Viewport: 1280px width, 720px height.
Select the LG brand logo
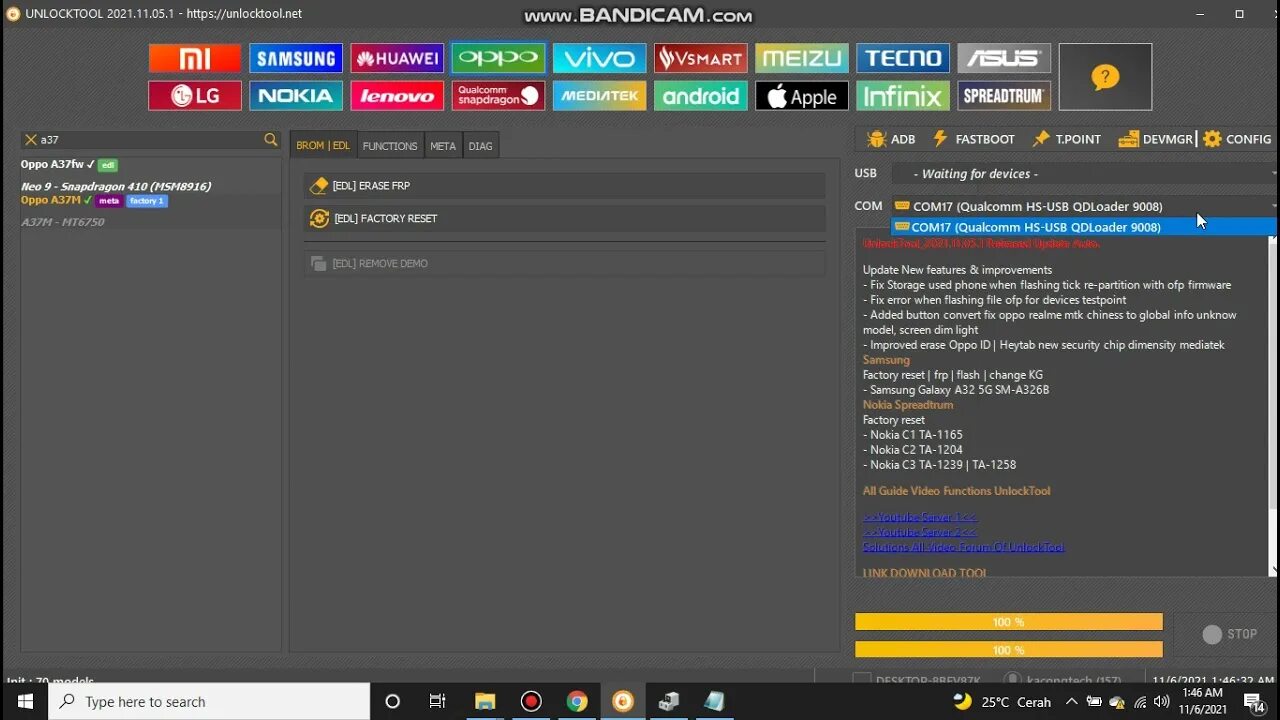195,96
